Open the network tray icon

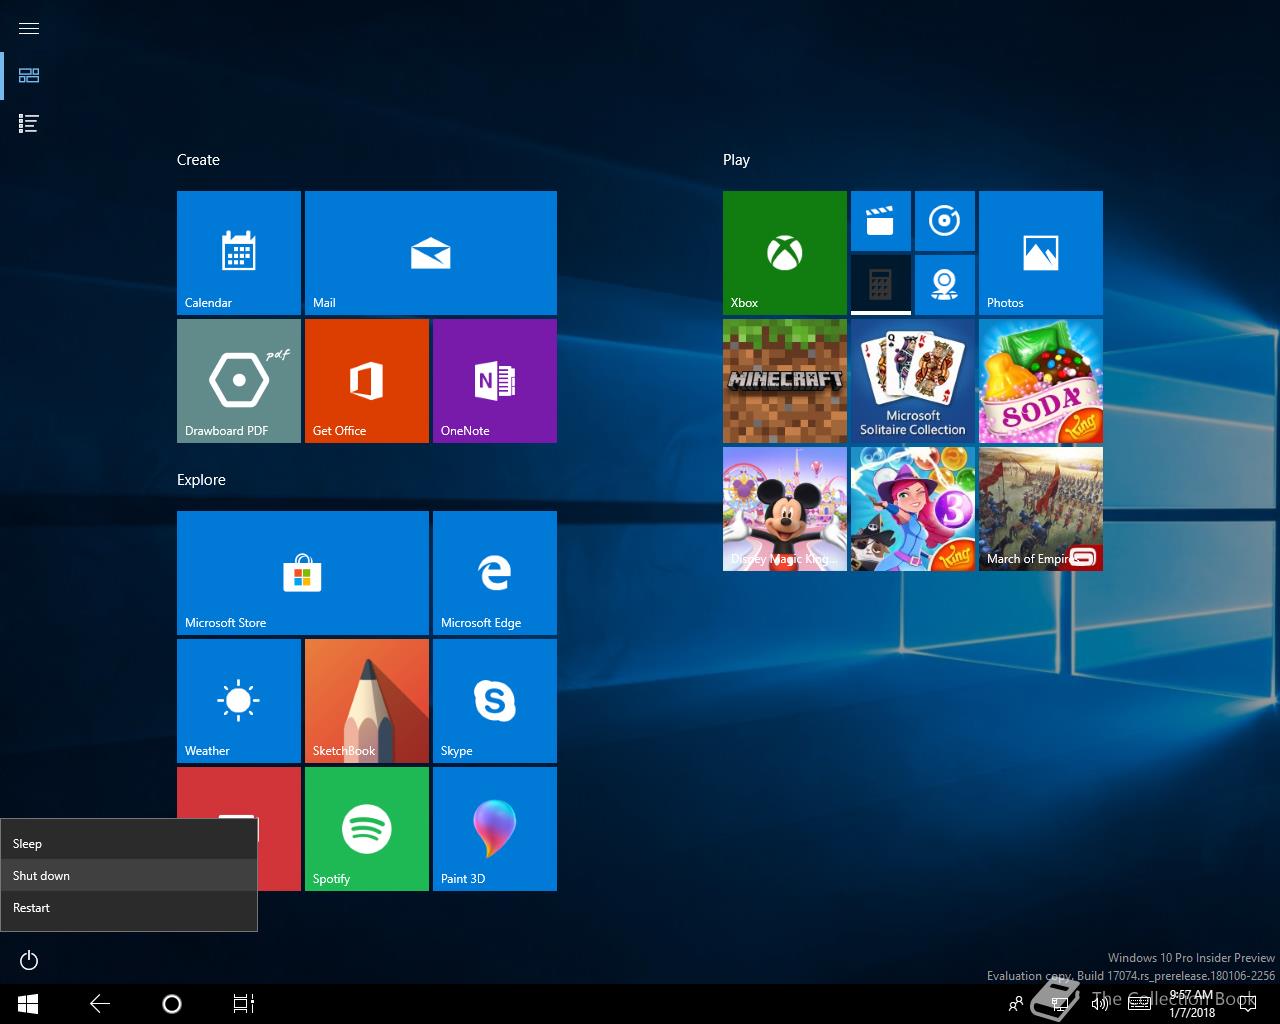pyautogui.click(x=1058, y=1004)
